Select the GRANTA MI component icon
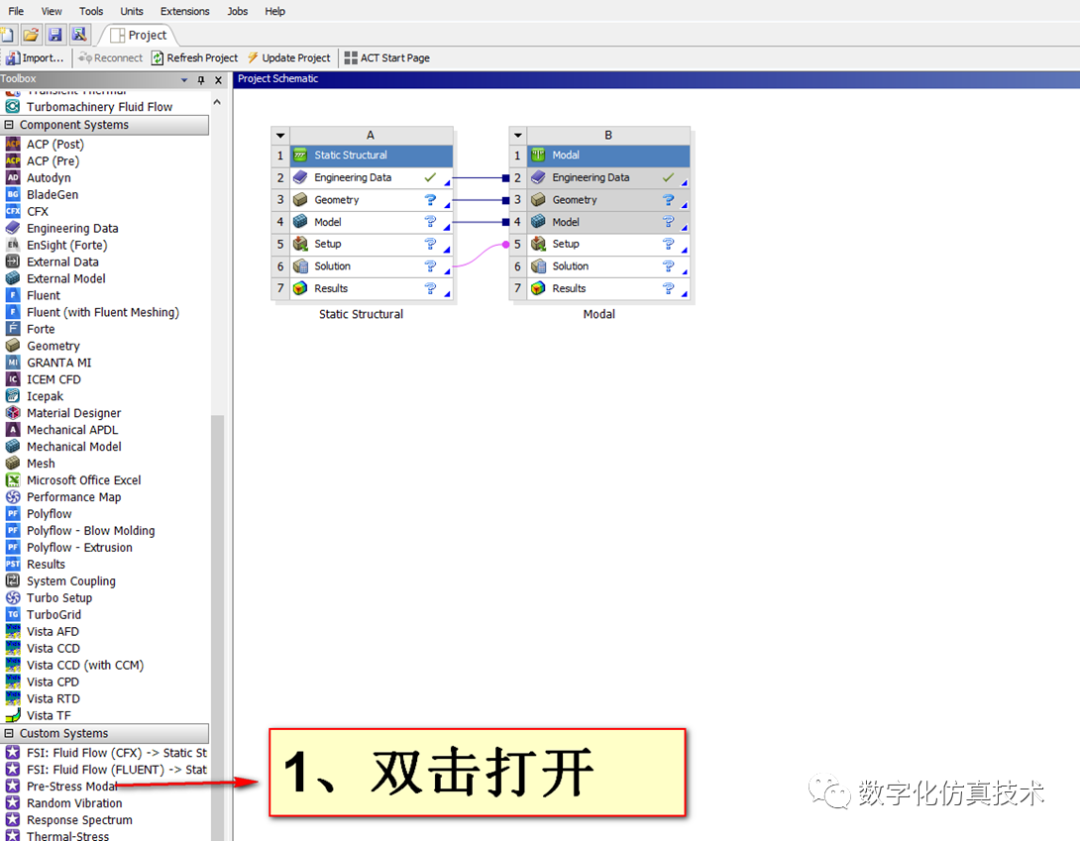Image resolution: width=1080 pixels, height=841 pixels. coord(12,362)
